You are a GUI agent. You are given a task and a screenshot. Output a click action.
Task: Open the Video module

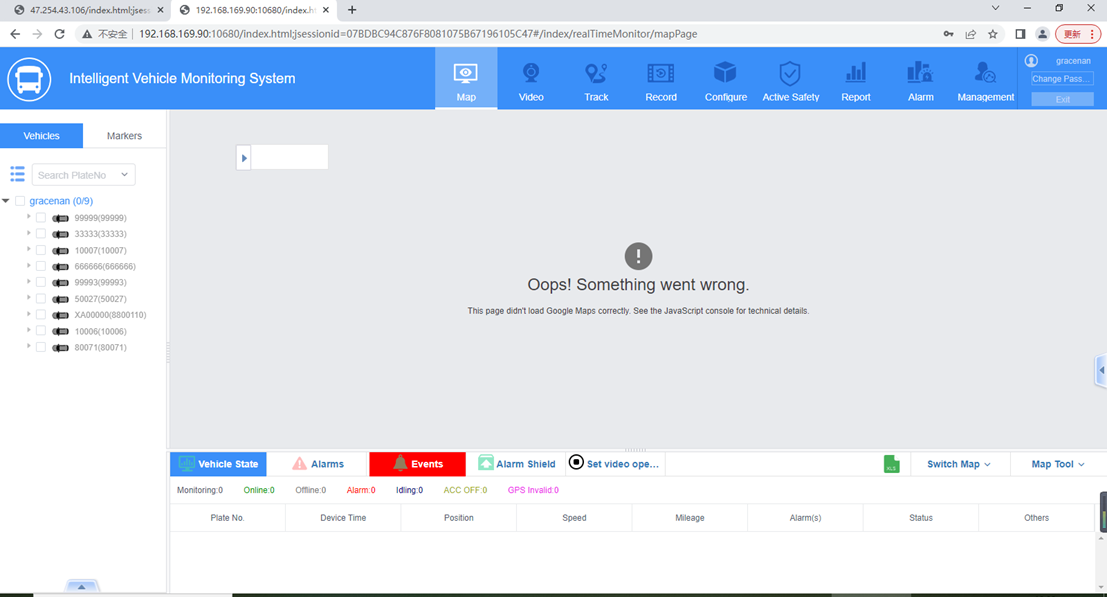coord(531,78)
